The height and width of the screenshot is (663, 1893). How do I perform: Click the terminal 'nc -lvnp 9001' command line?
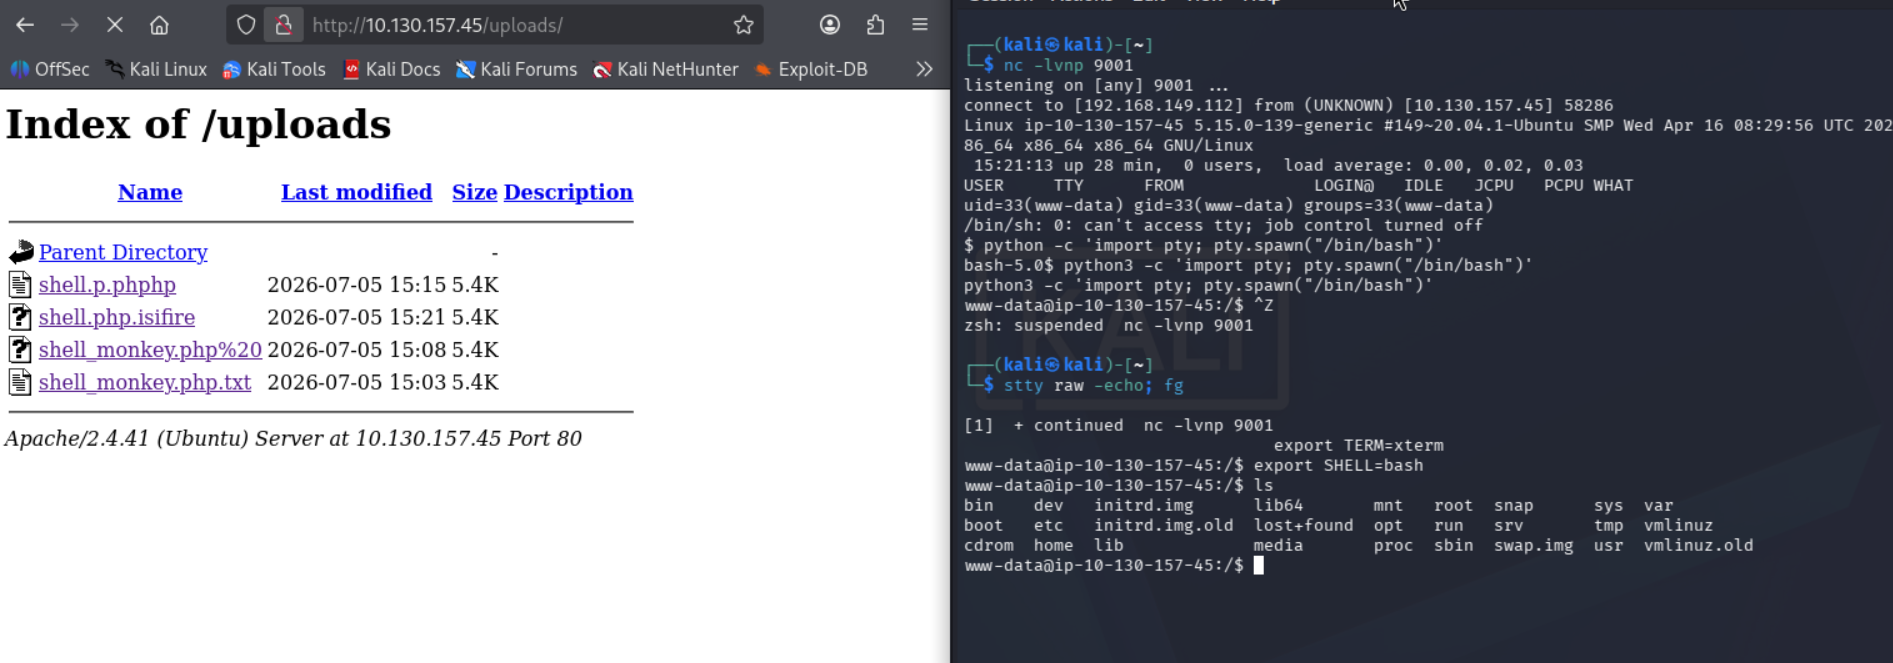1068,65
